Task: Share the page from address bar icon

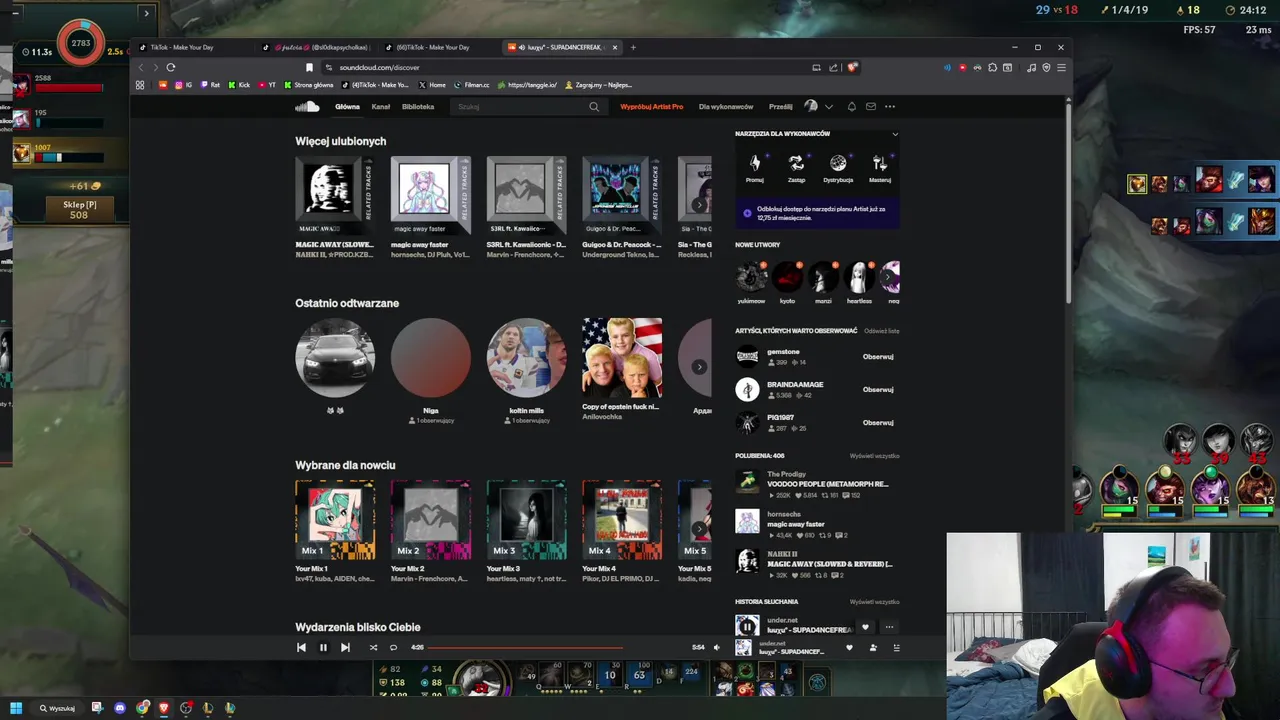Action: click(x=833, y=67)
